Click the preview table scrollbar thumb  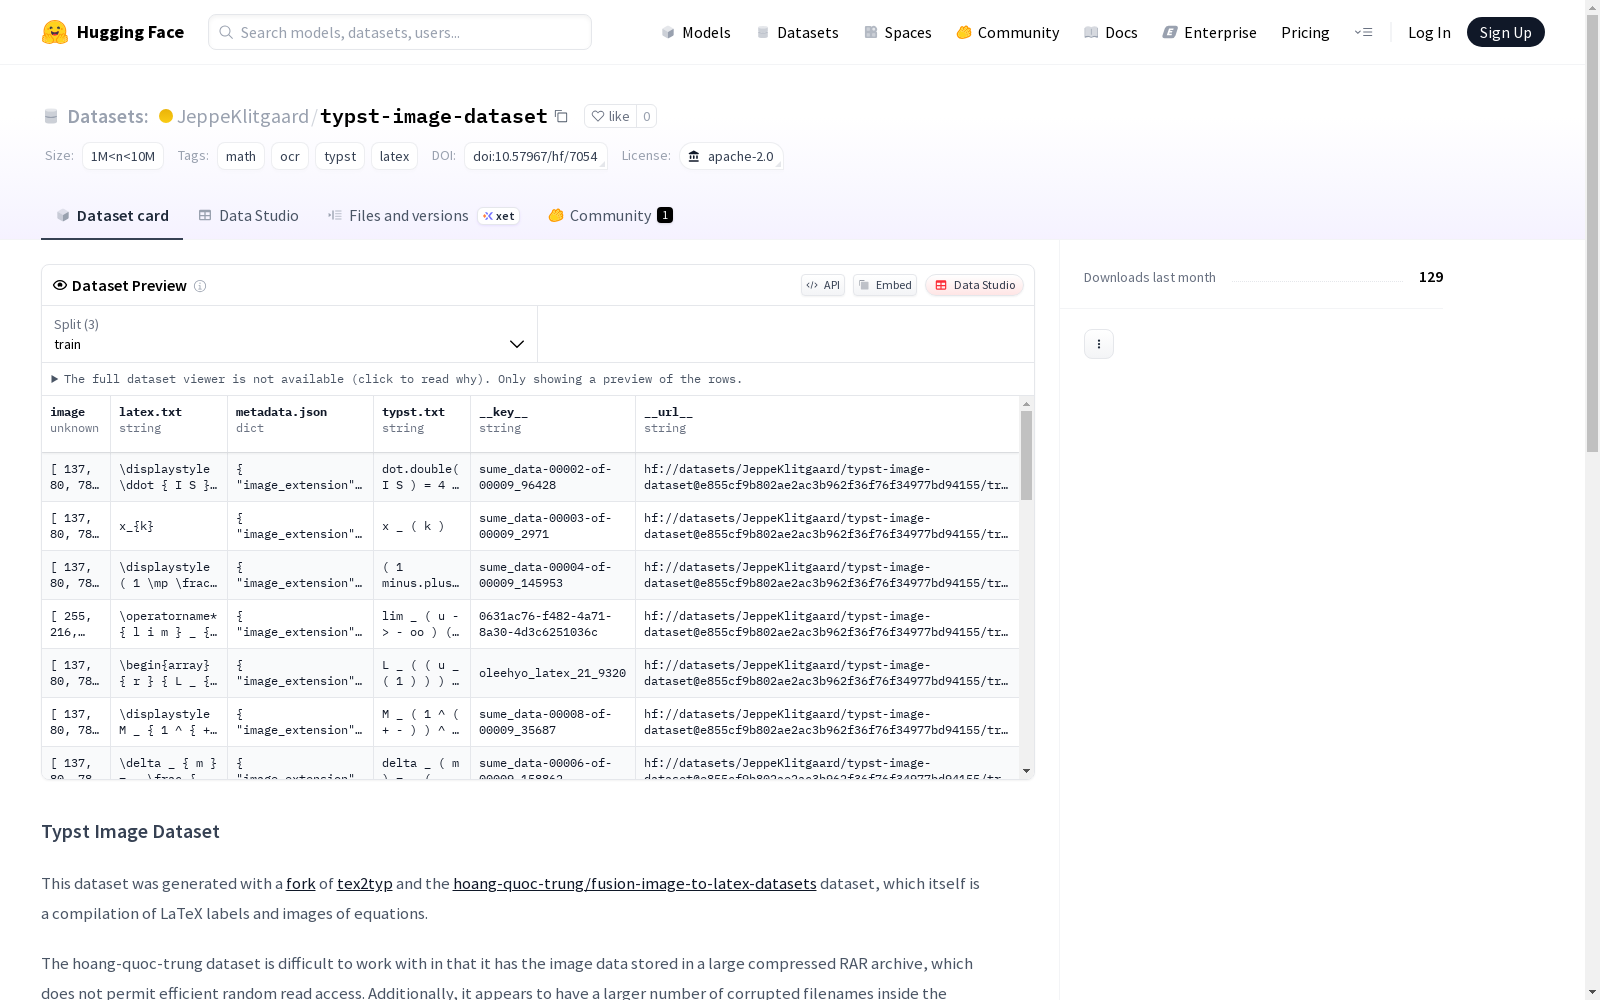coord(1026,455)
